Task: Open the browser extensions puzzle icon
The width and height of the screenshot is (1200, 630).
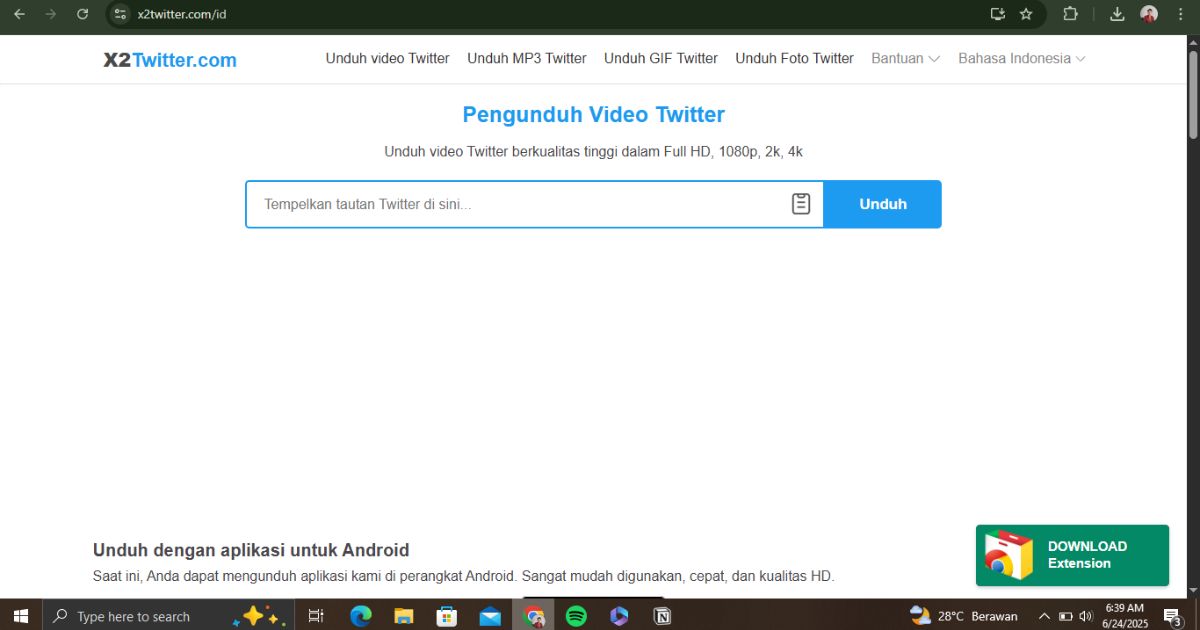Action: click(x=1070, y=14)
